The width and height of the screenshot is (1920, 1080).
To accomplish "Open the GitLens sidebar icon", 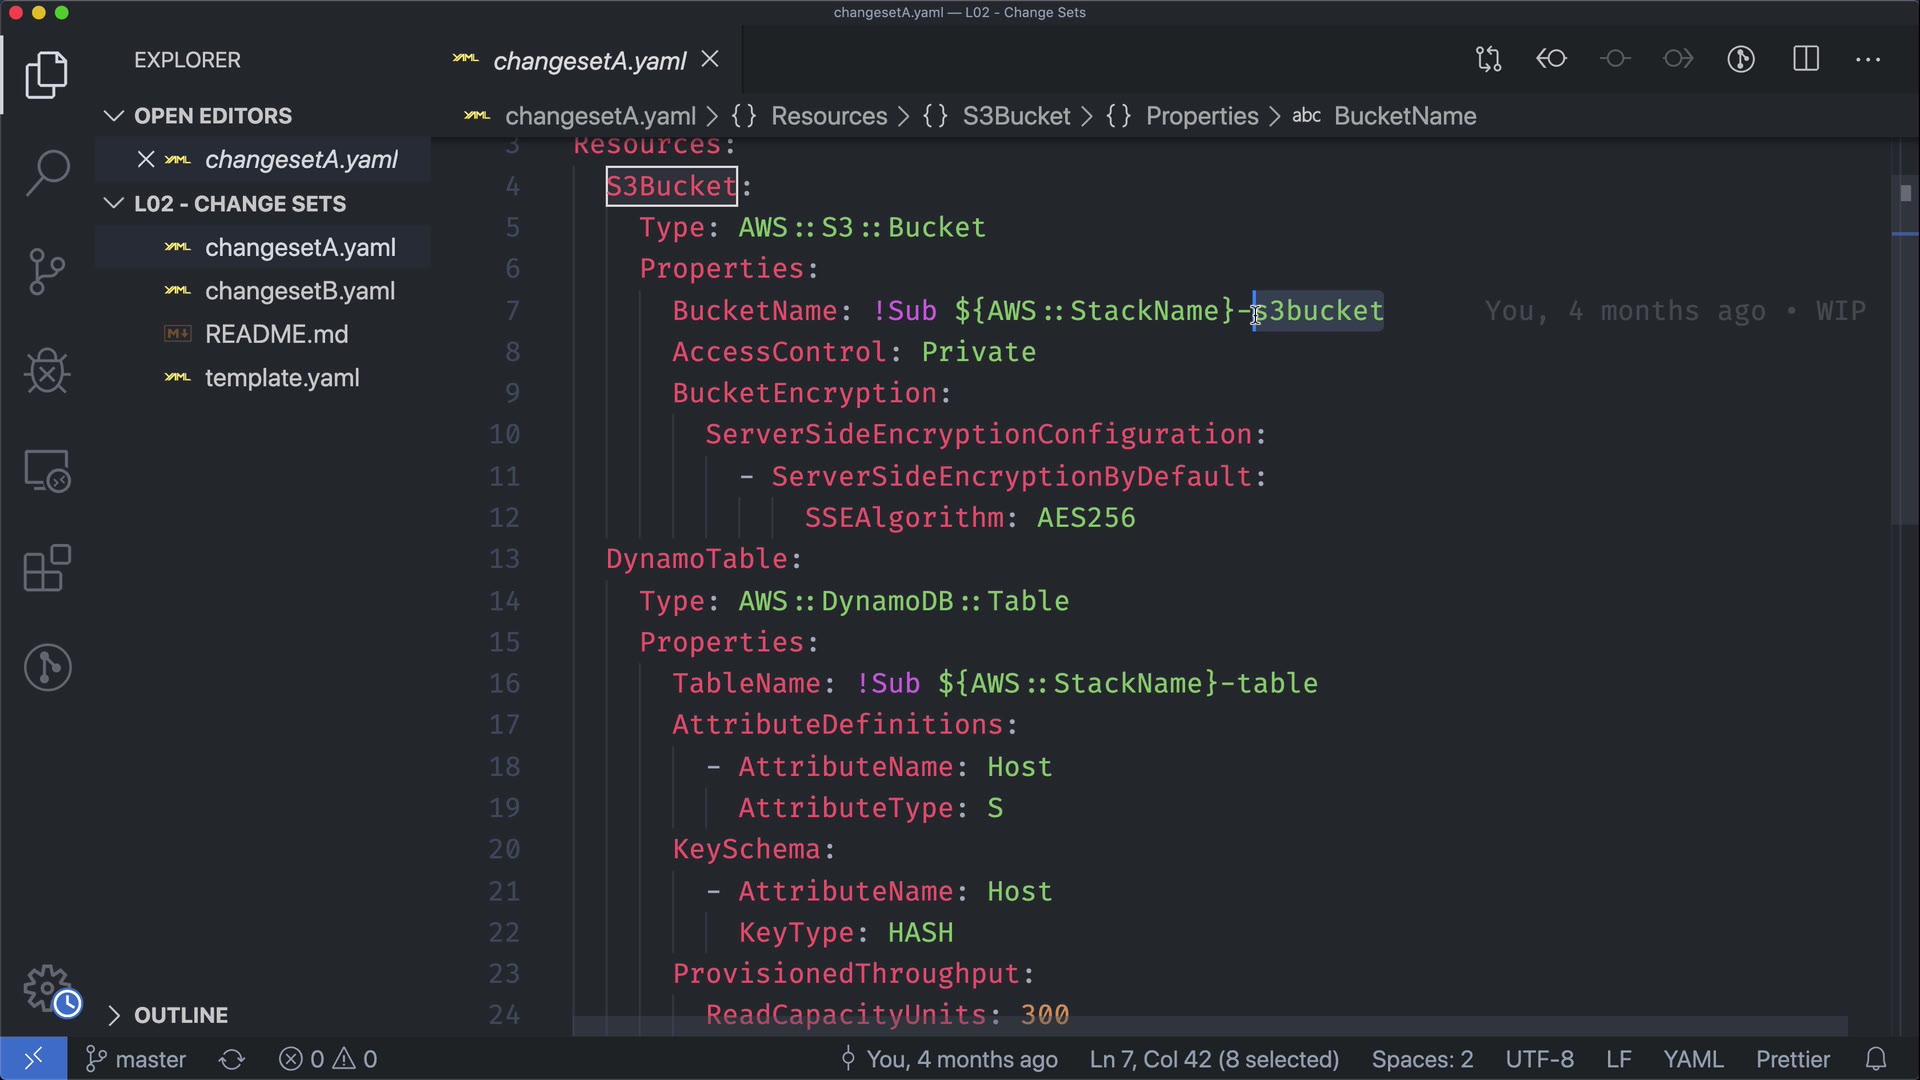I will click(x=47, y=667).
